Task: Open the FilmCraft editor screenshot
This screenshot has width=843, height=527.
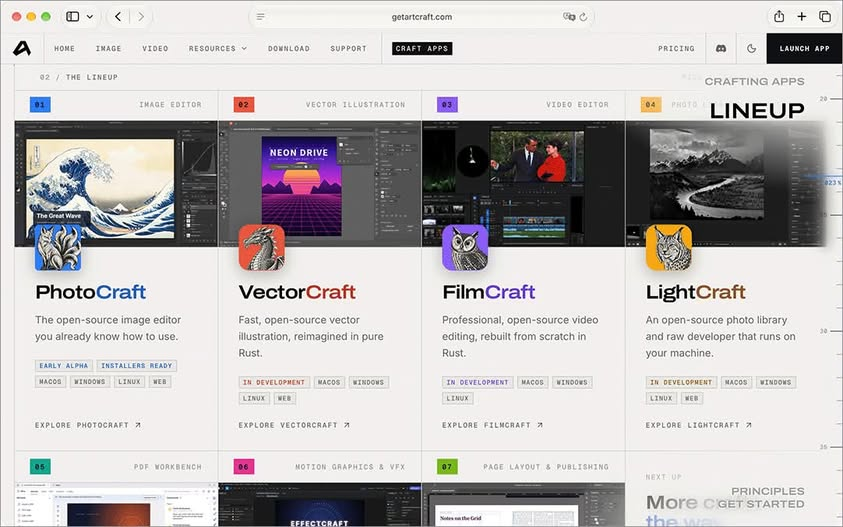Action: [523, 183]
